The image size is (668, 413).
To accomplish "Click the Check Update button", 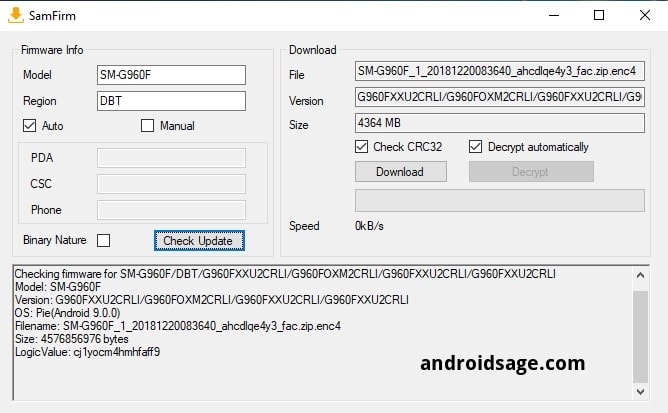I will 199,241.
